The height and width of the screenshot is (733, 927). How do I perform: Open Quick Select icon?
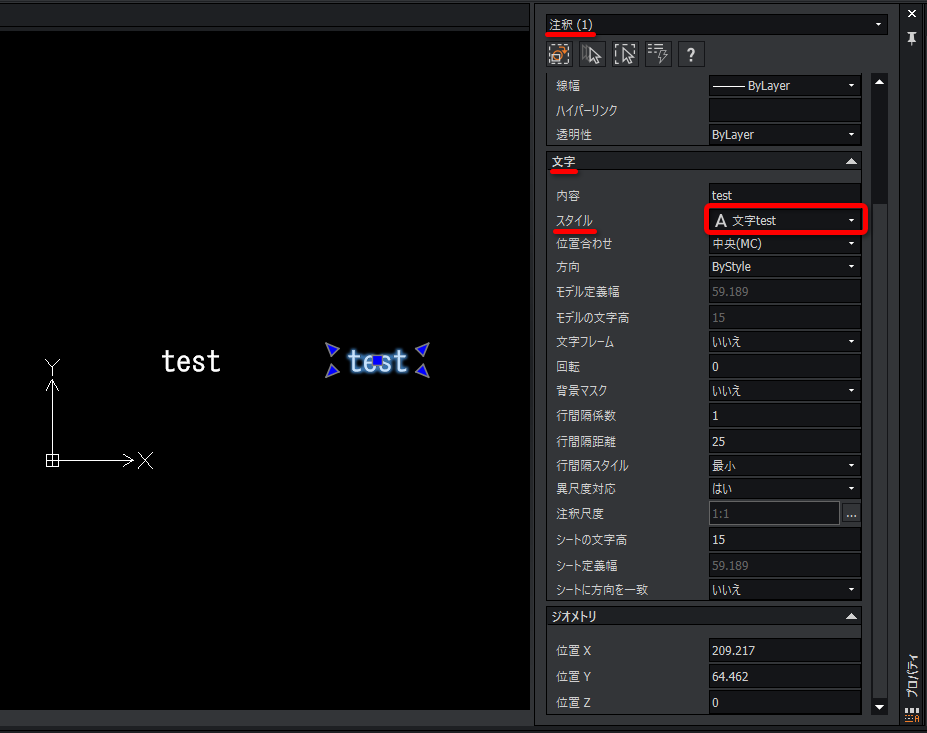click(658, 54)
